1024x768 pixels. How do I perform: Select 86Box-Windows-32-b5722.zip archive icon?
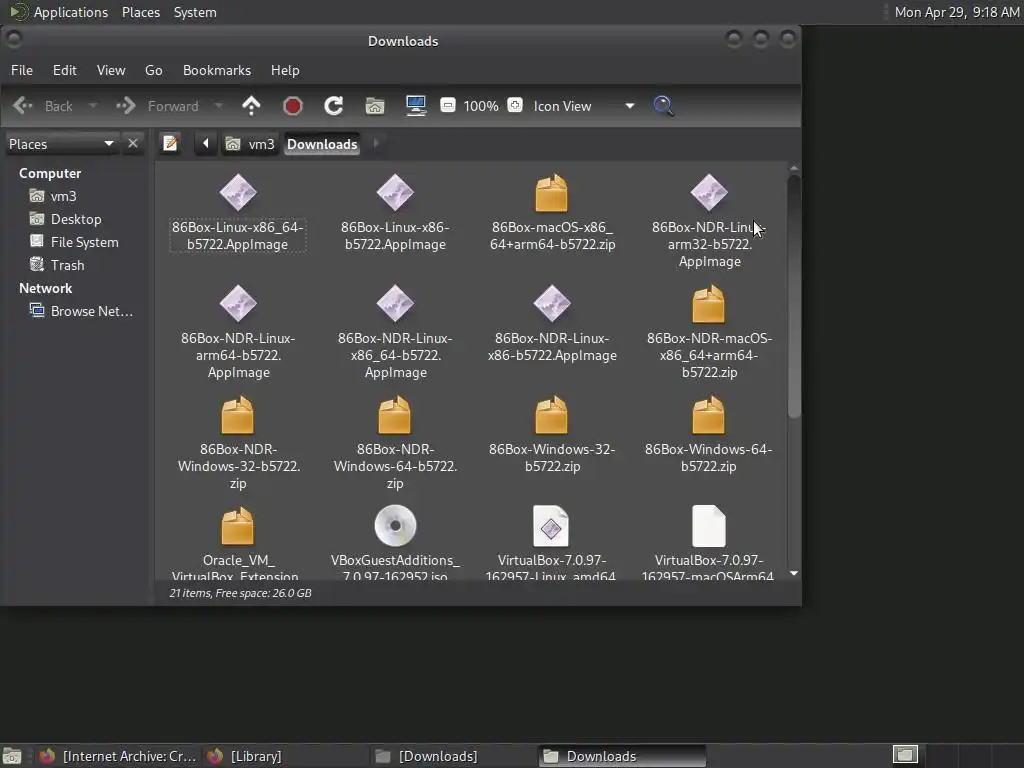coord(552,415)
